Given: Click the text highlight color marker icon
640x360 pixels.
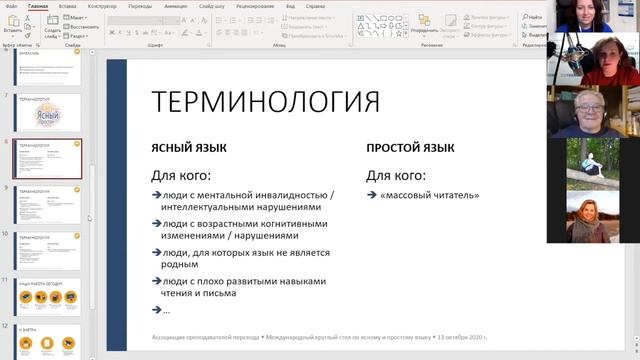Looking at the screenshot, I should coord(185,33).
